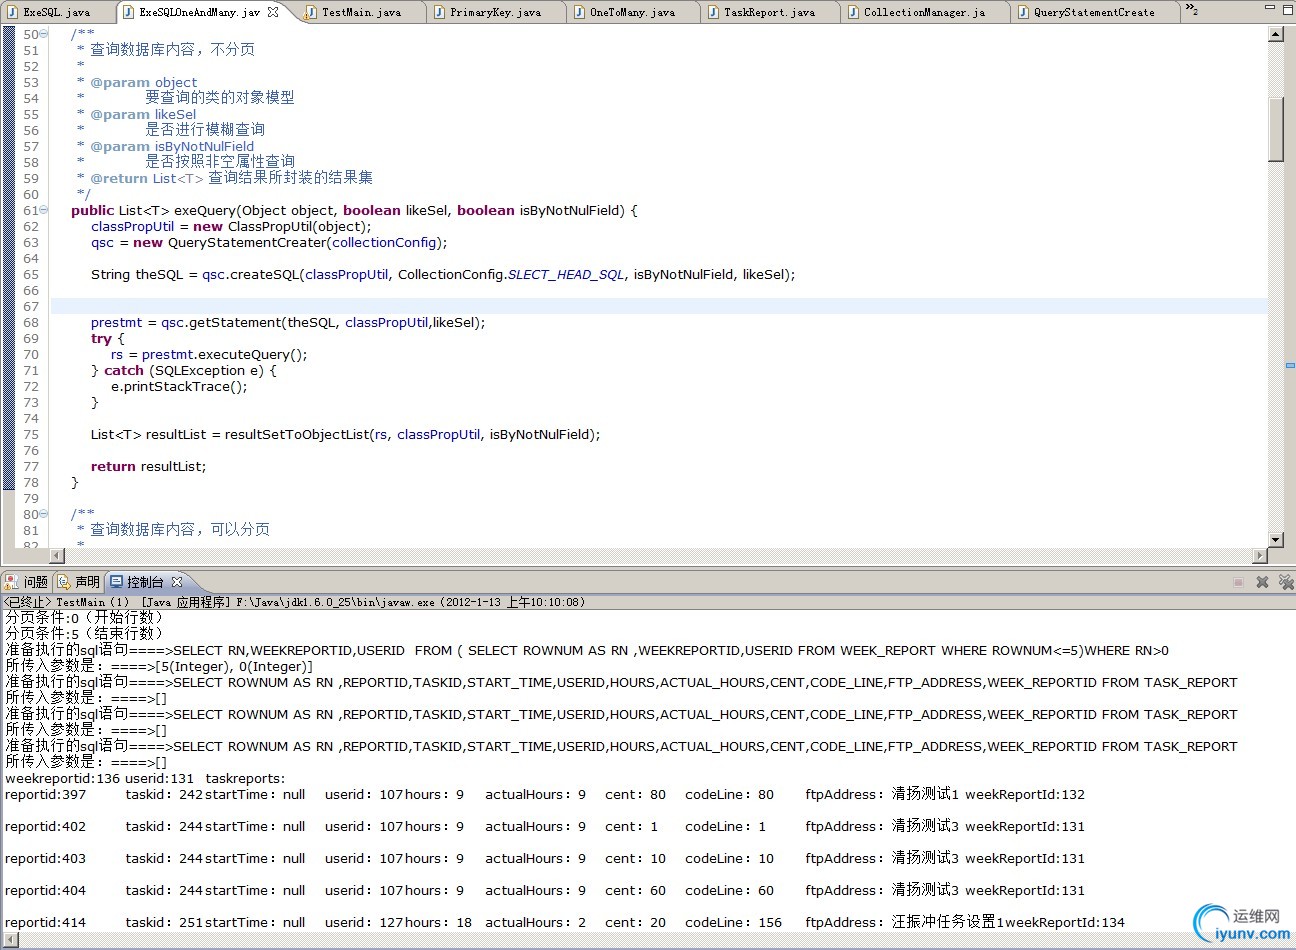1296x950 pixels.
Task: Click 'QueryStatementCreater' on line 63
Action: pyautogui.click(x=248, y=242)
